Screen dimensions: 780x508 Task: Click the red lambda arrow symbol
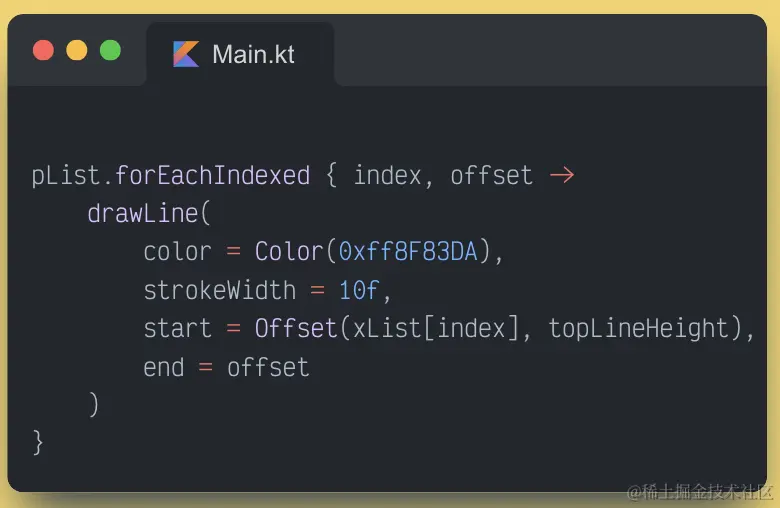click(x=562, y=176)
